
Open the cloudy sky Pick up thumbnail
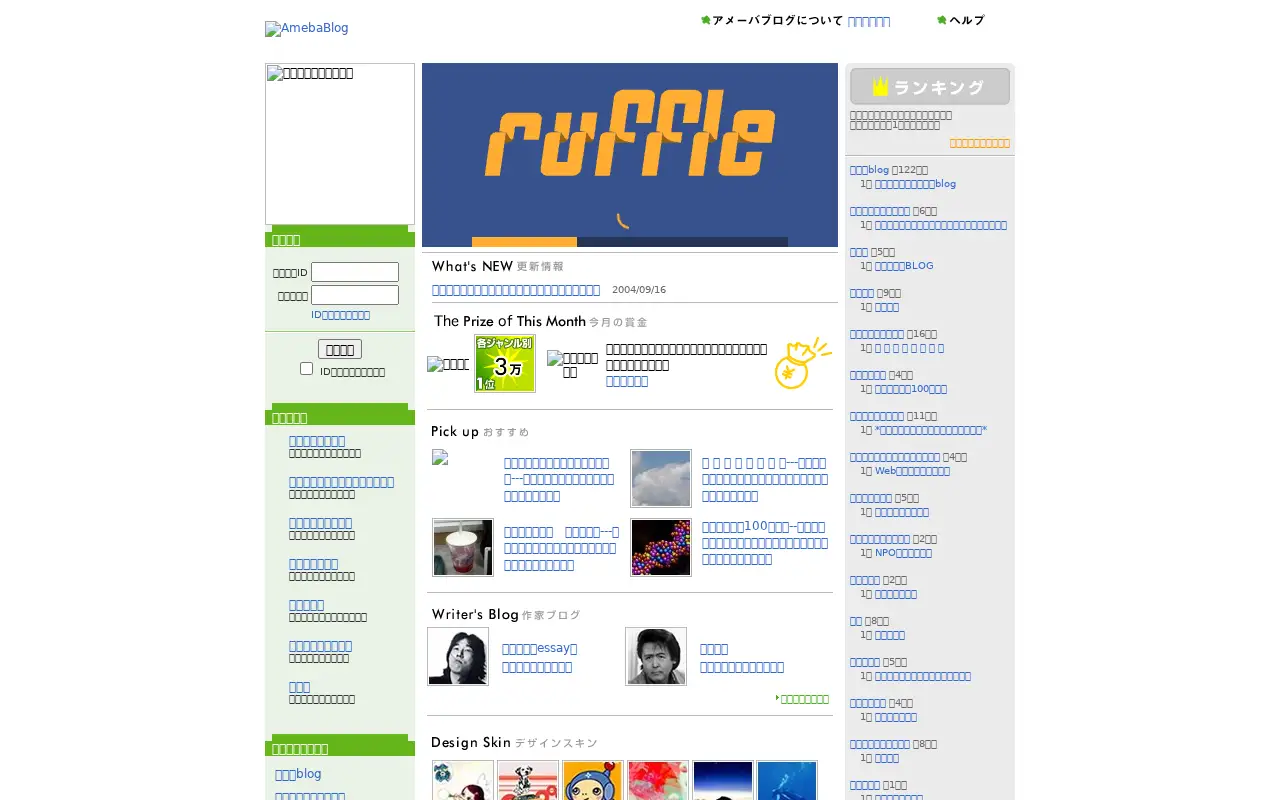coord(661,478)
